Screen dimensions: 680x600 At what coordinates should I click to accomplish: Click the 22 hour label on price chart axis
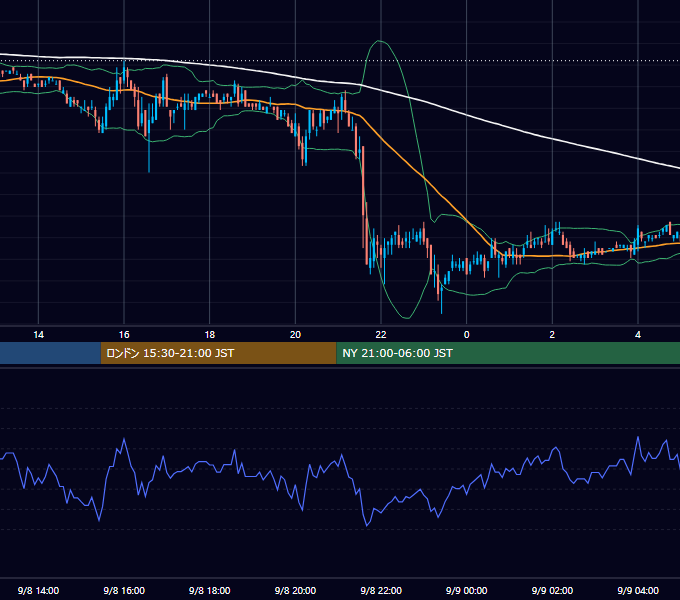[x=381, y=335]
